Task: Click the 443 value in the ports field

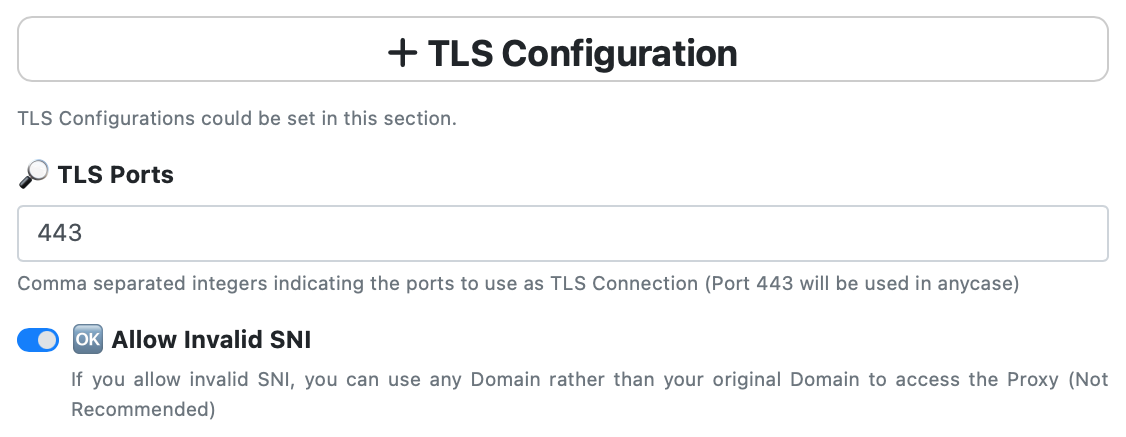Action: pos(60,232)
